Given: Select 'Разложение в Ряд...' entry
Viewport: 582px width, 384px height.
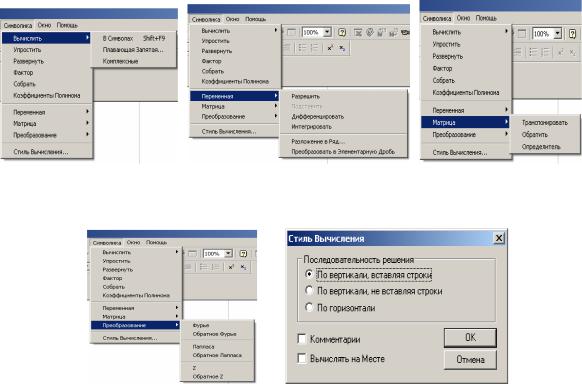Looking at the screenshot, I should [343, 142].
